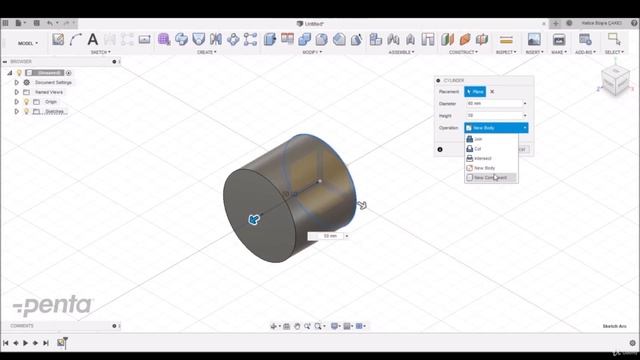Image resolution: width=640 pixels, height=360 pixels.
Task: Click the Select window tool icon
Action: click(614, 39)
